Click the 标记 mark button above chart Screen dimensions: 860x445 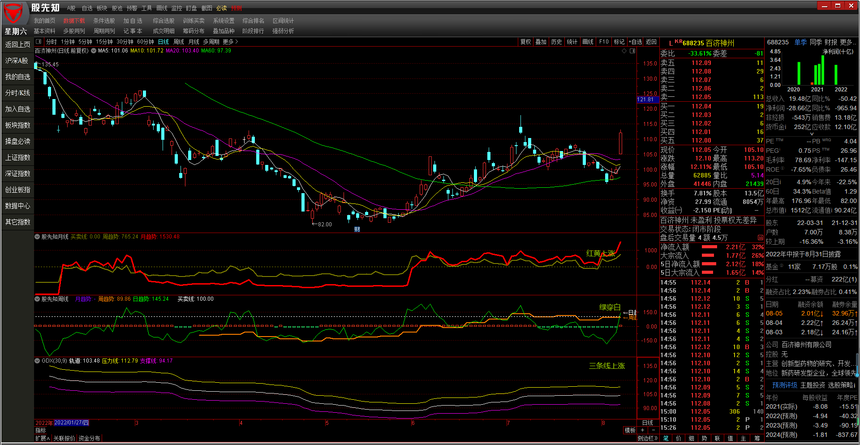(x=619, y=42)
